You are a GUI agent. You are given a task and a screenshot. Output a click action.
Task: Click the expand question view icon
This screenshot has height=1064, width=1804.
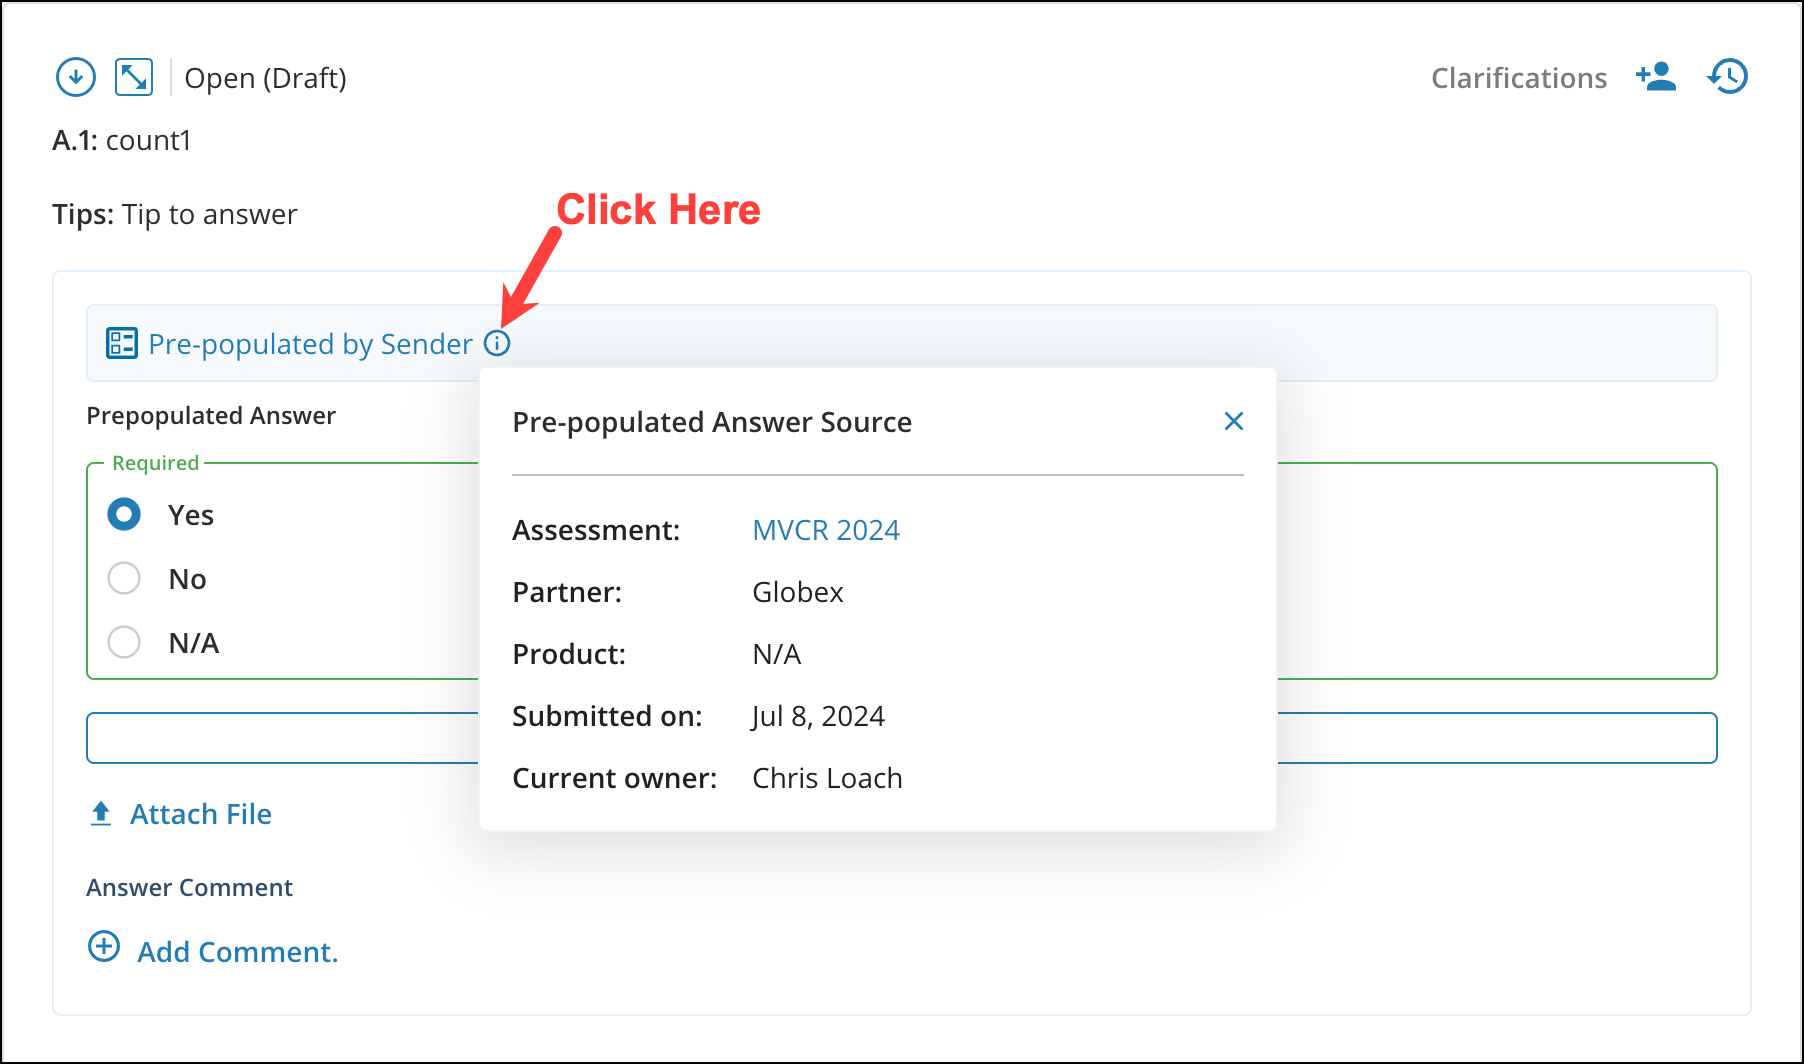tap(134, 77)
